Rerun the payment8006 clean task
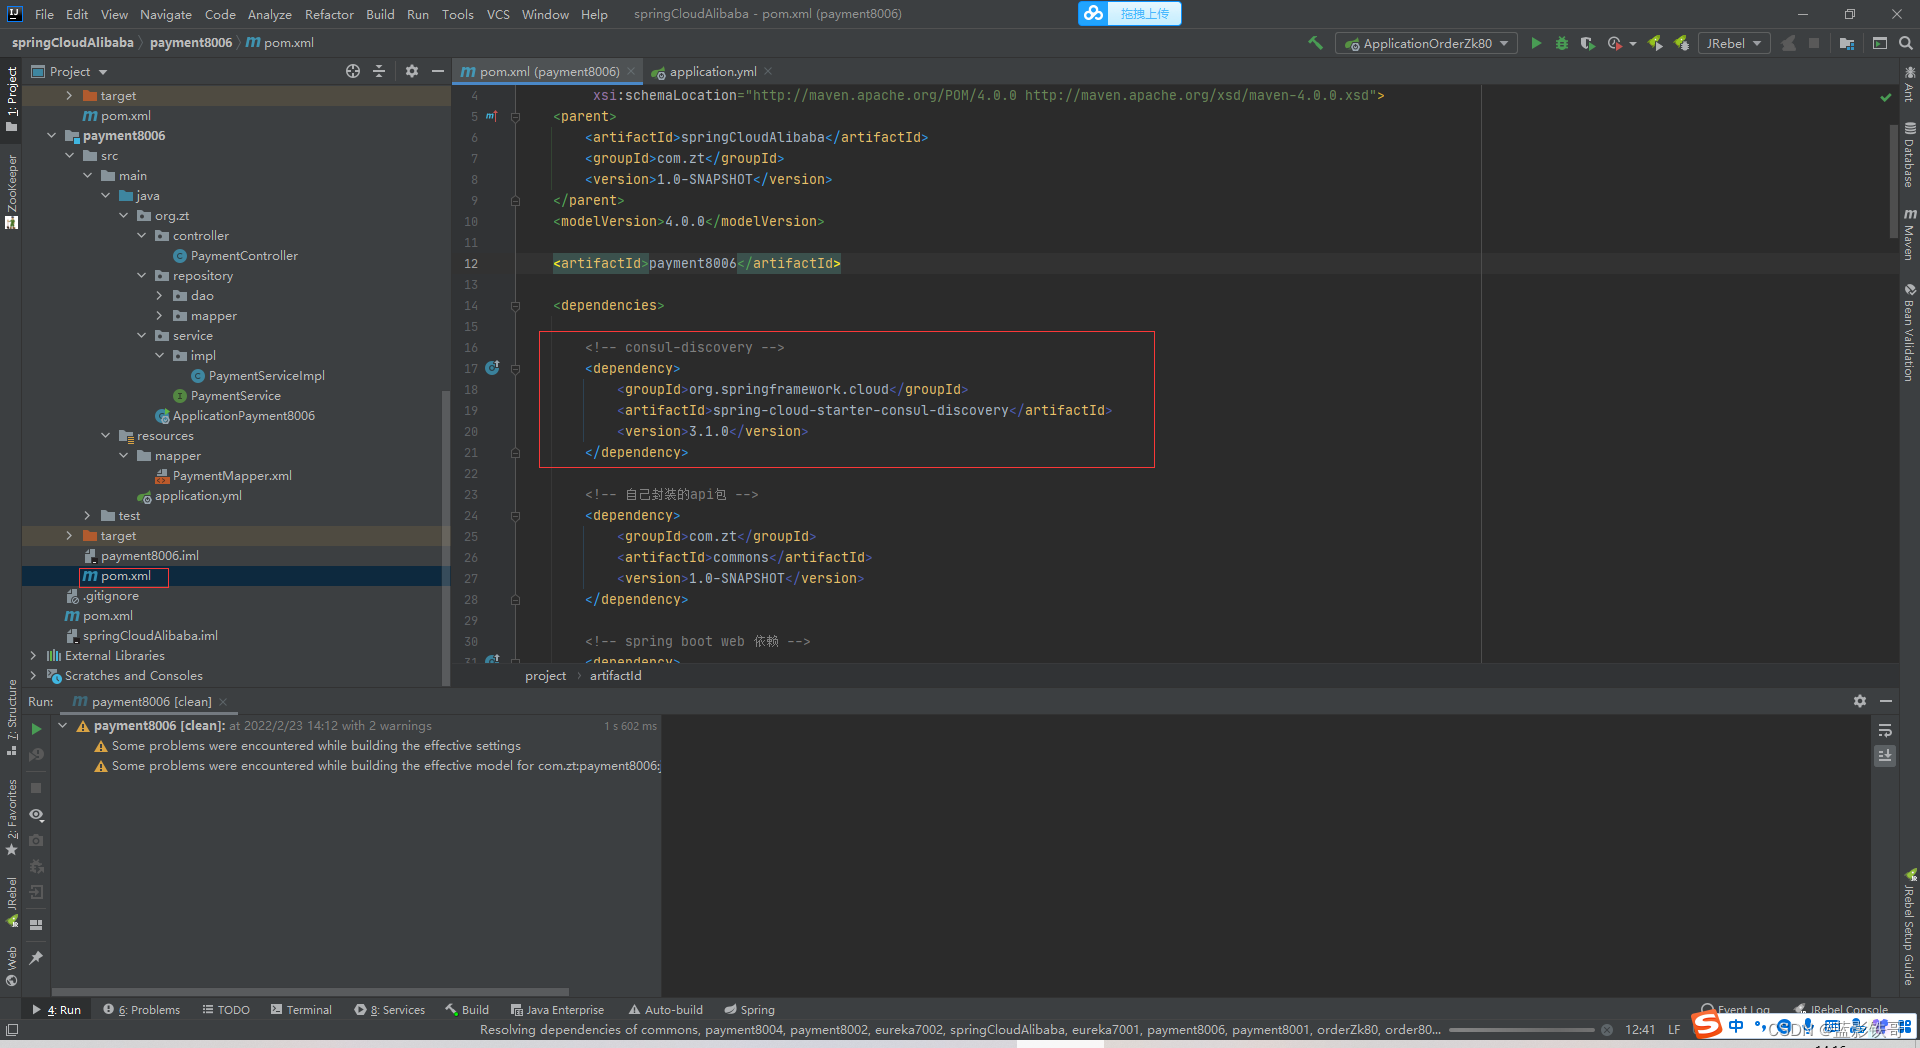The image size is (1920, 1048). click(x=36, y=729)
